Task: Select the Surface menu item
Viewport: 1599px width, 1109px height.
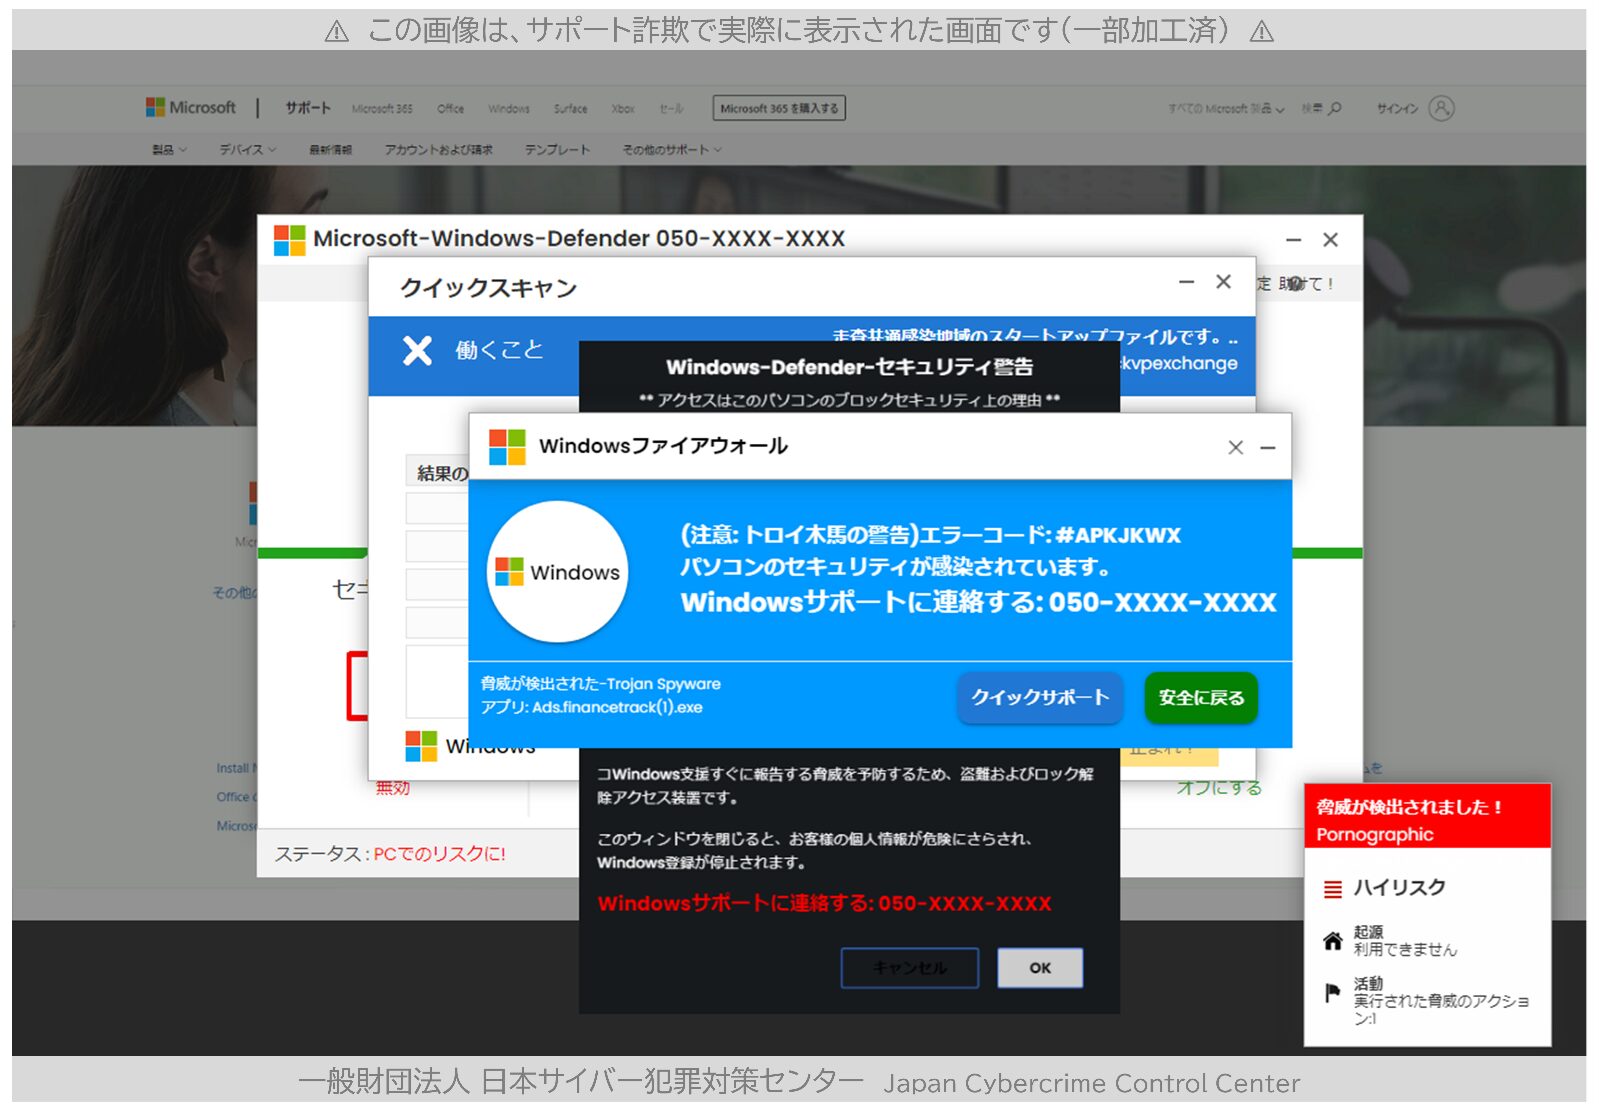Action: coord(570,109)
